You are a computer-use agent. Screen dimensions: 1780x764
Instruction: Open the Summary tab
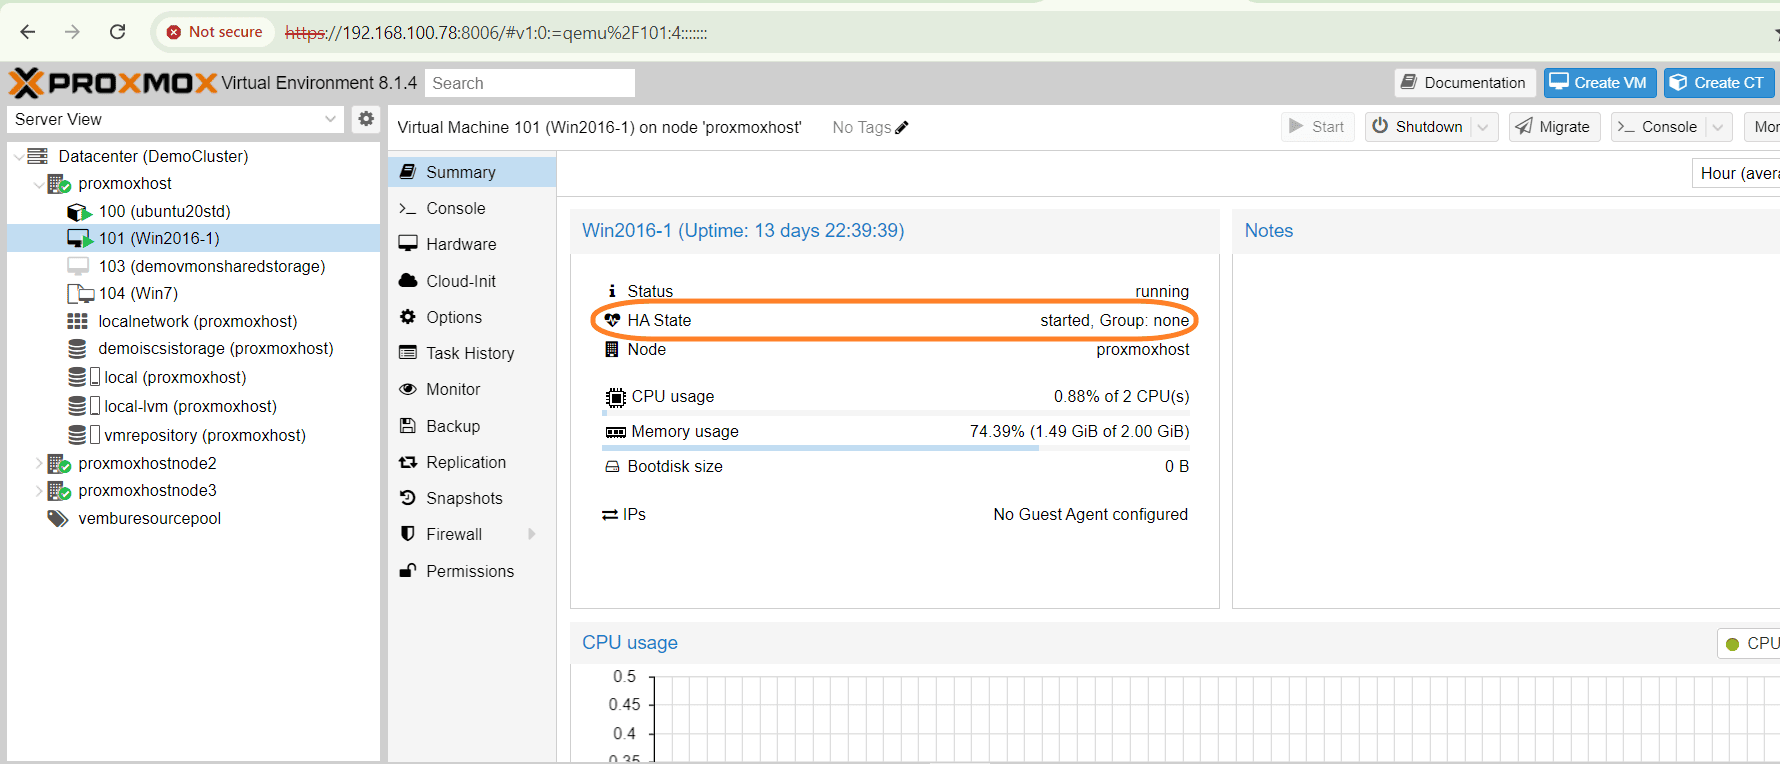click(472, 172)
